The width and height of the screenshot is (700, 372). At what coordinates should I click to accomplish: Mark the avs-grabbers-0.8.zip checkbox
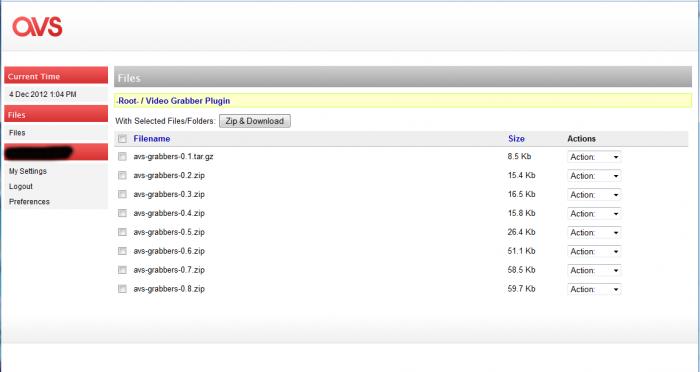coord(122,289)
